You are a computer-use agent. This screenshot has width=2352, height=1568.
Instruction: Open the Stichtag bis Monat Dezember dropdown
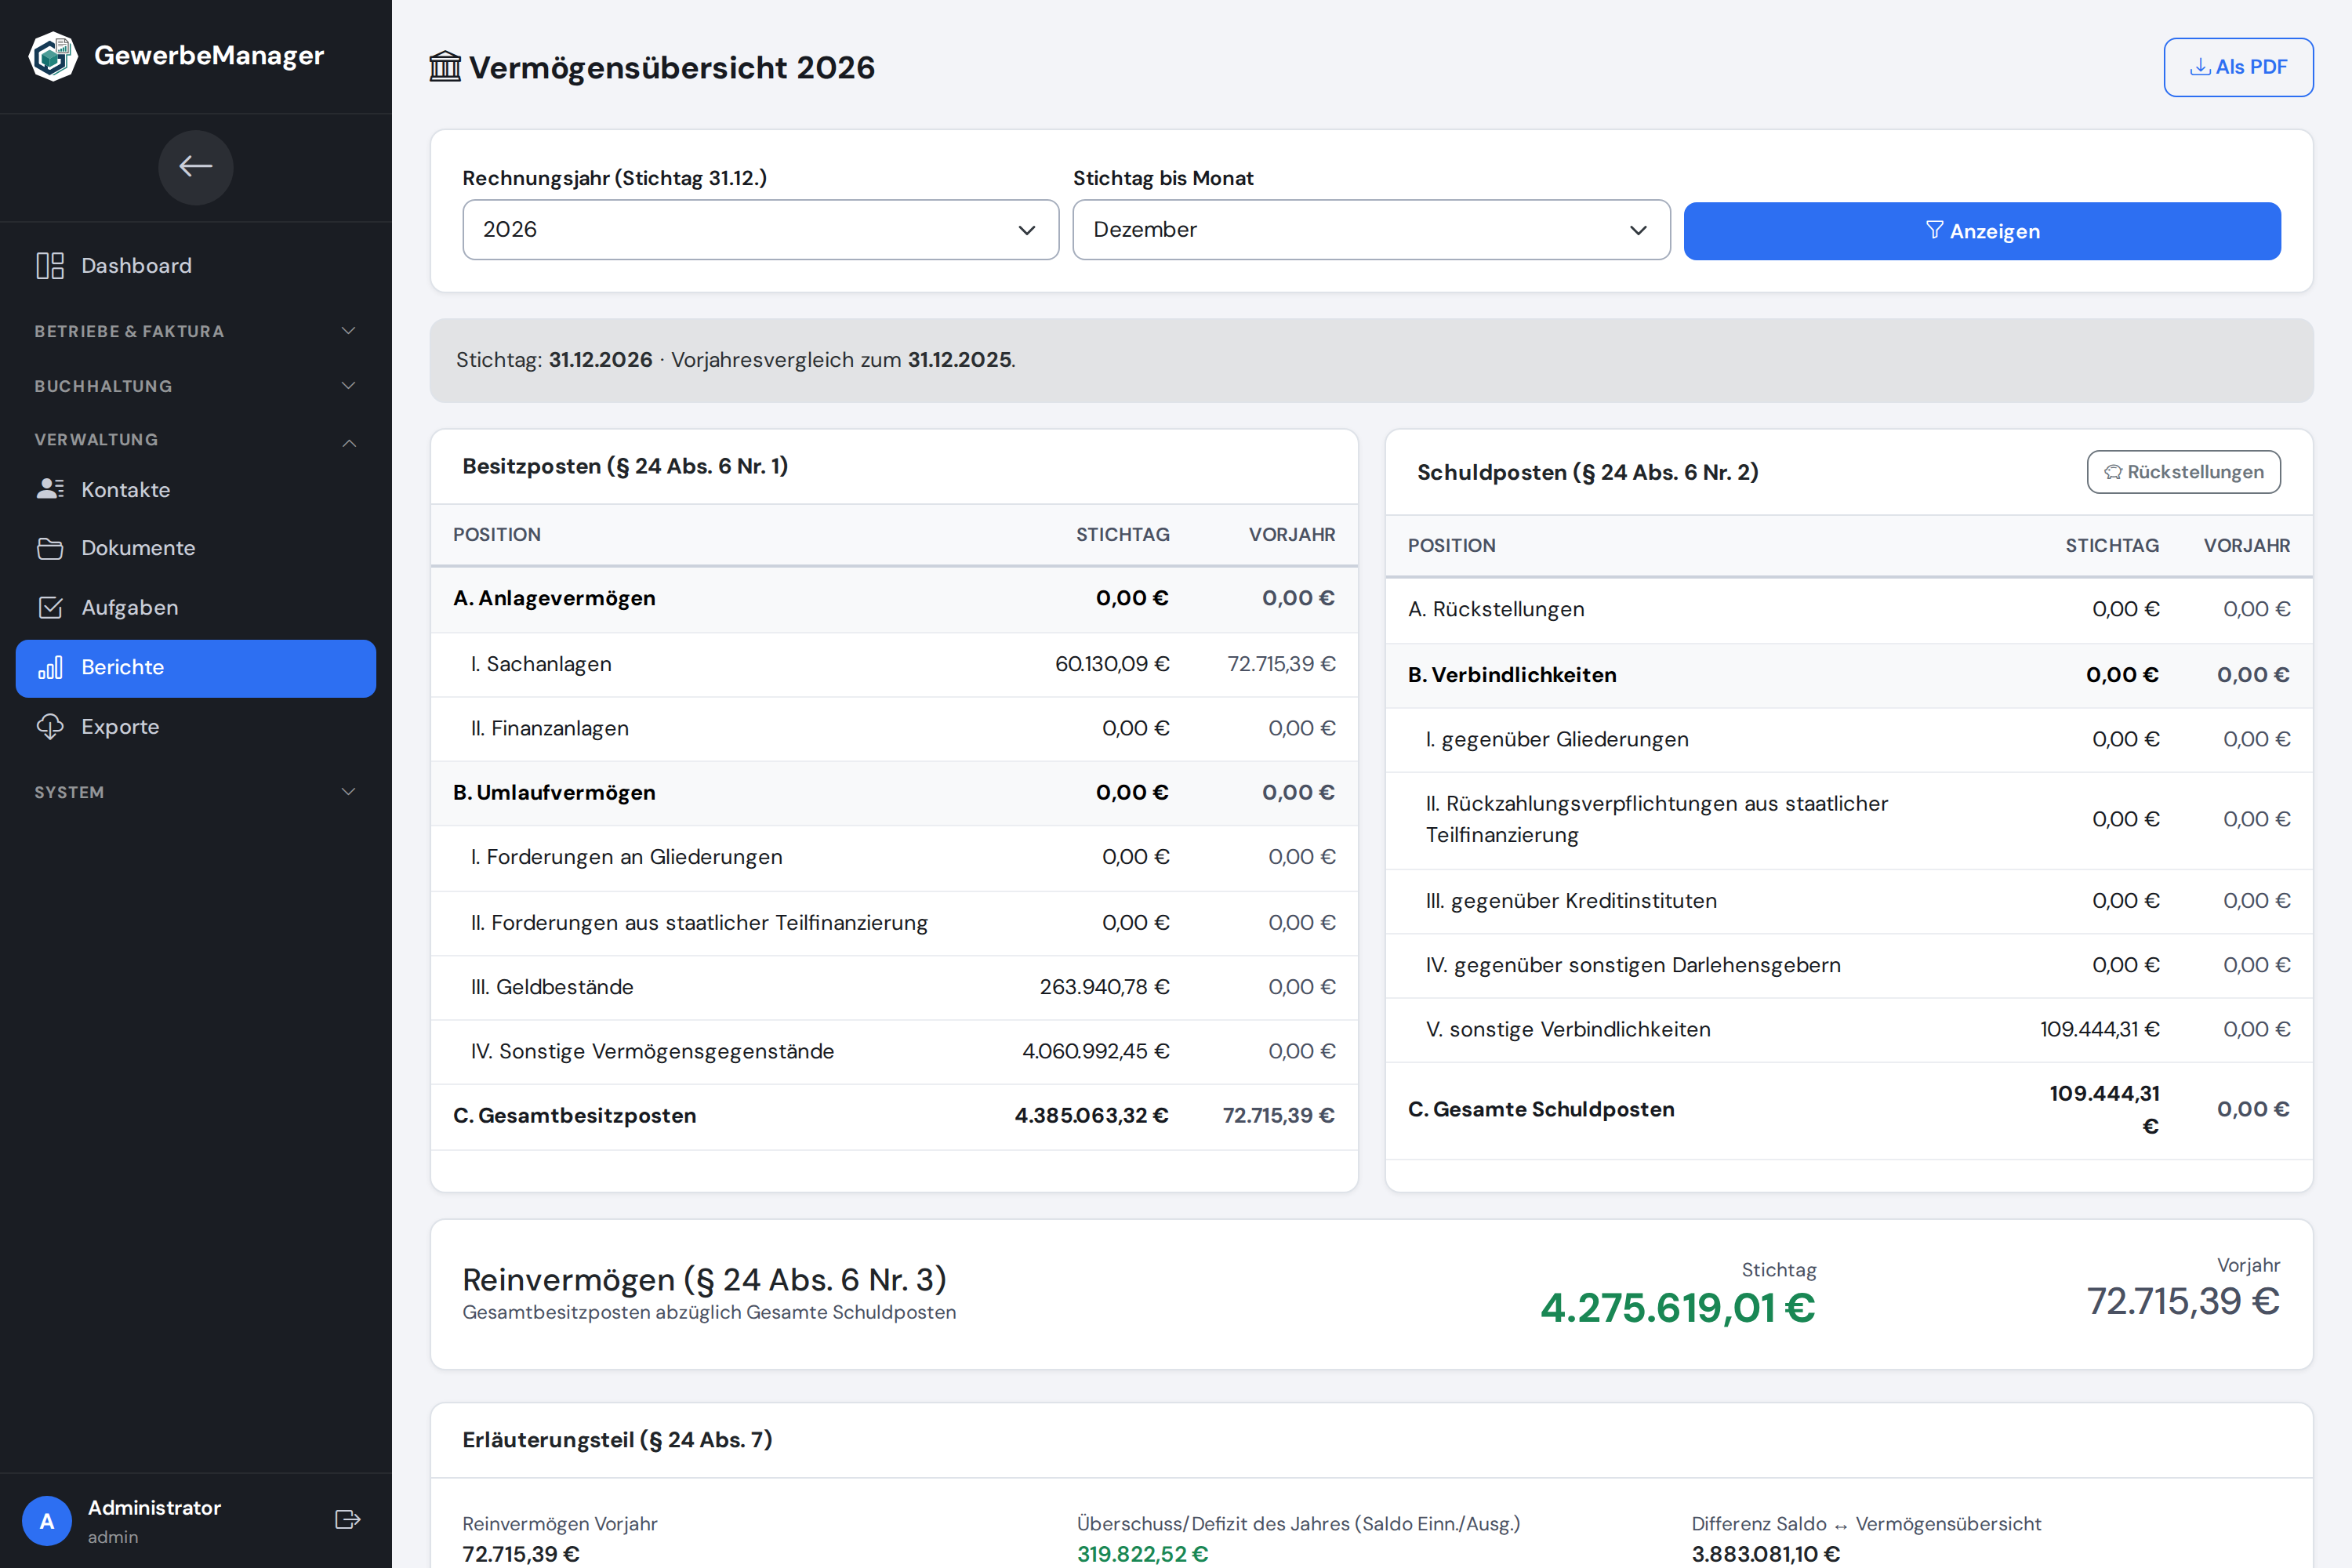point(1371,230)
